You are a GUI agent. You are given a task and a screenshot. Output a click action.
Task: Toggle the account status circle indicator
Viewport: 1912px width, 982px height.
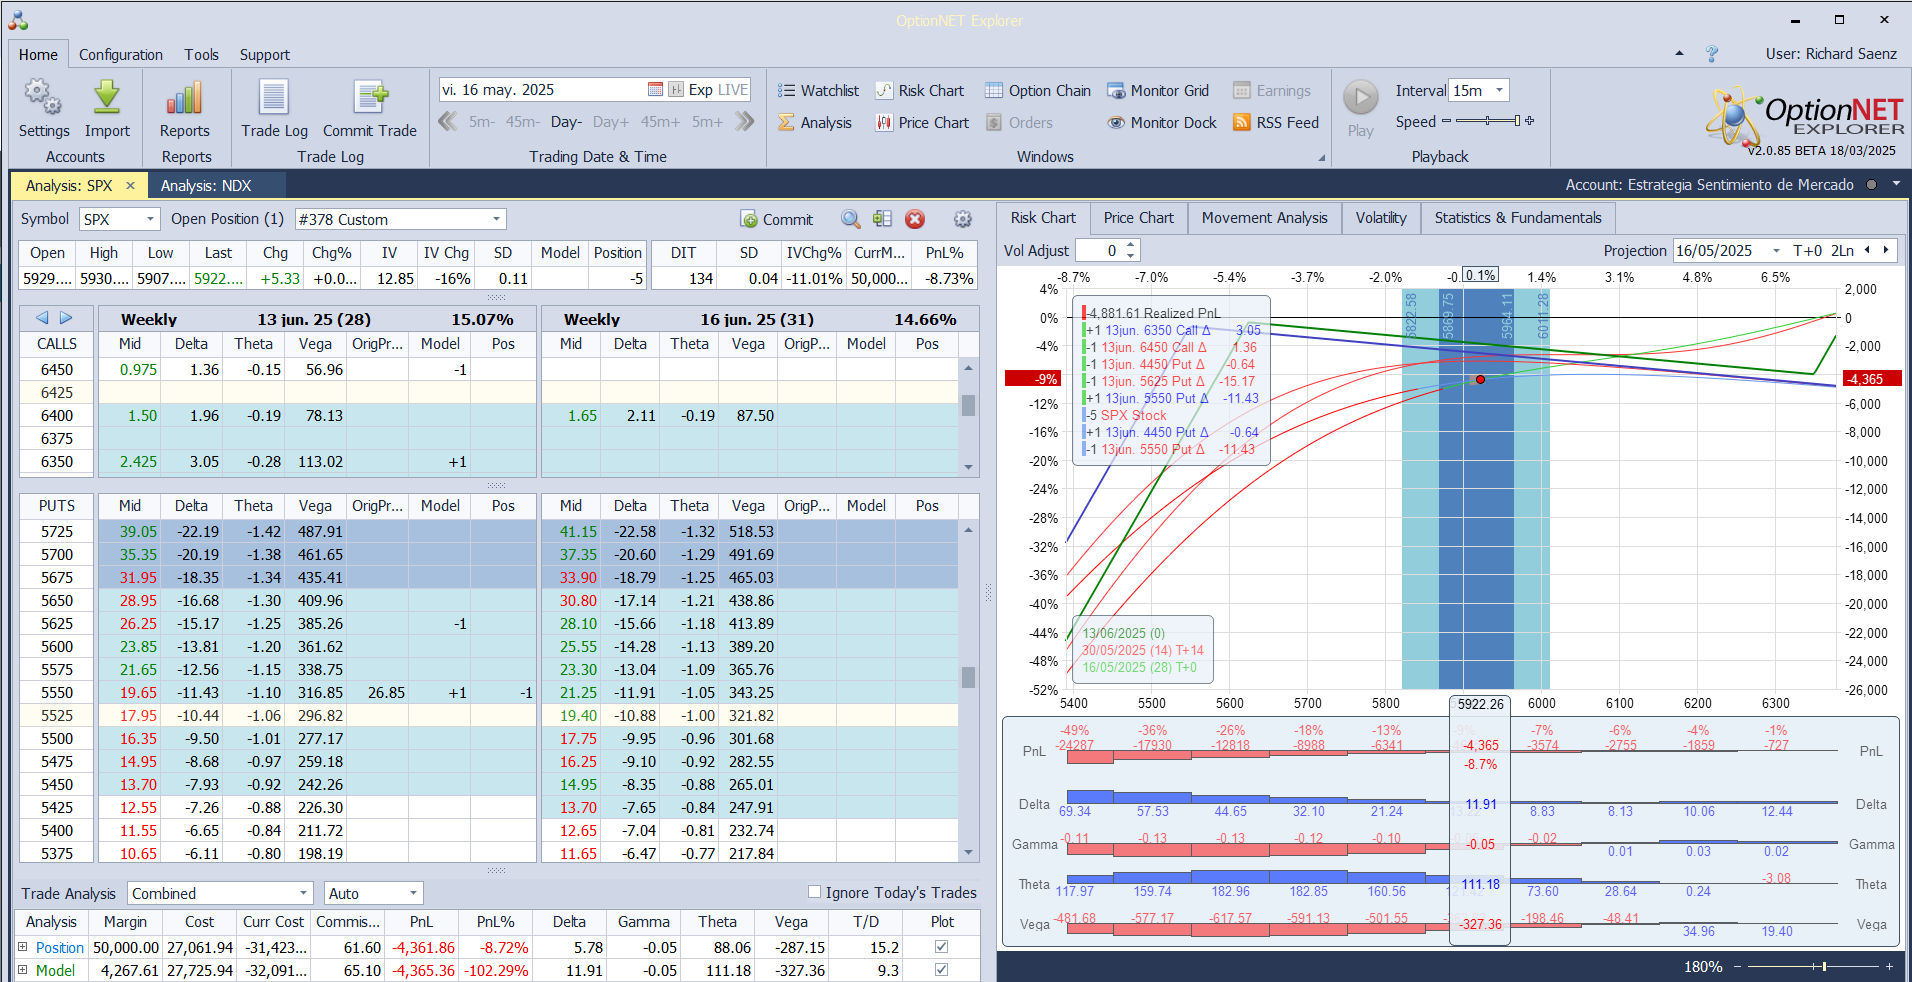[1871, 185]
